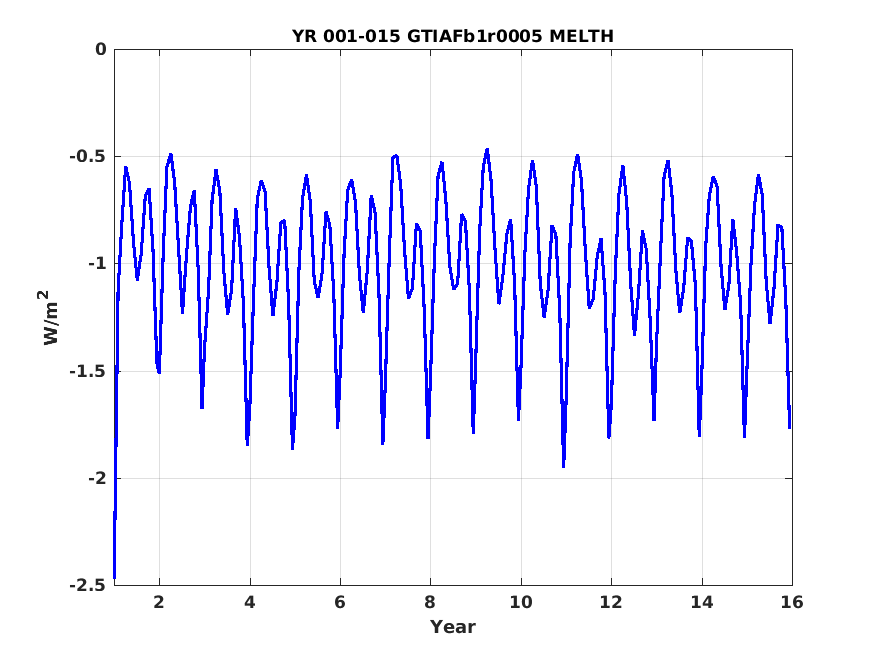The image size is (875, 656).
Task: Click the y-axis tick label "-0.5"
Action: 88,156
